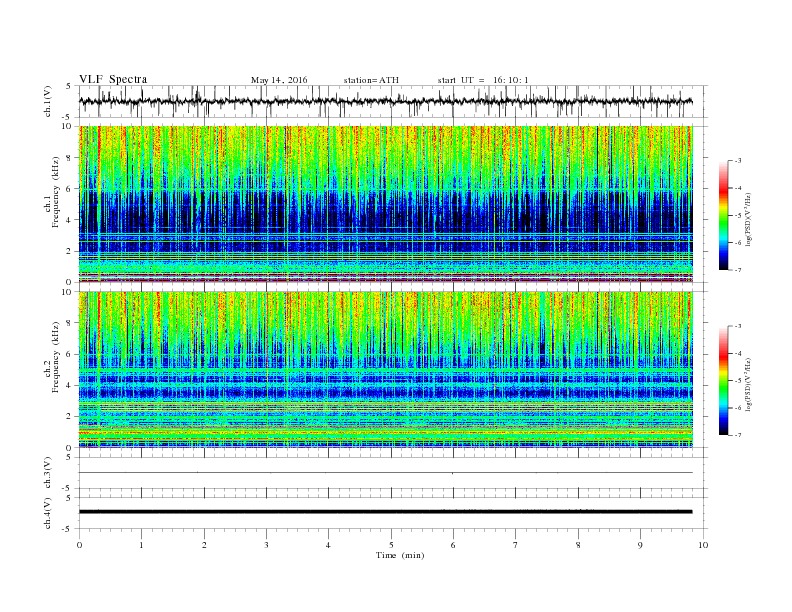Click the "ch.4(V)" axis label

pyautogui.click(x=48, y=513)
